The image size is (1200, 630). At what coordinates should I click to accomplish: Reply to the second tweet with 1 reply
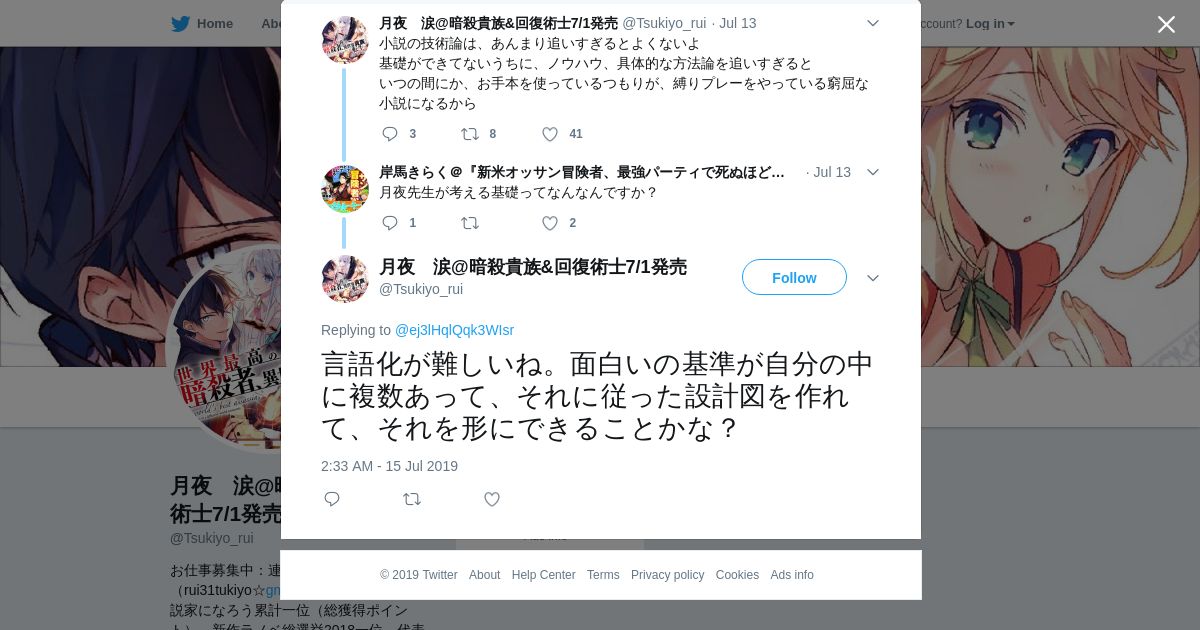tap(390, 223)
